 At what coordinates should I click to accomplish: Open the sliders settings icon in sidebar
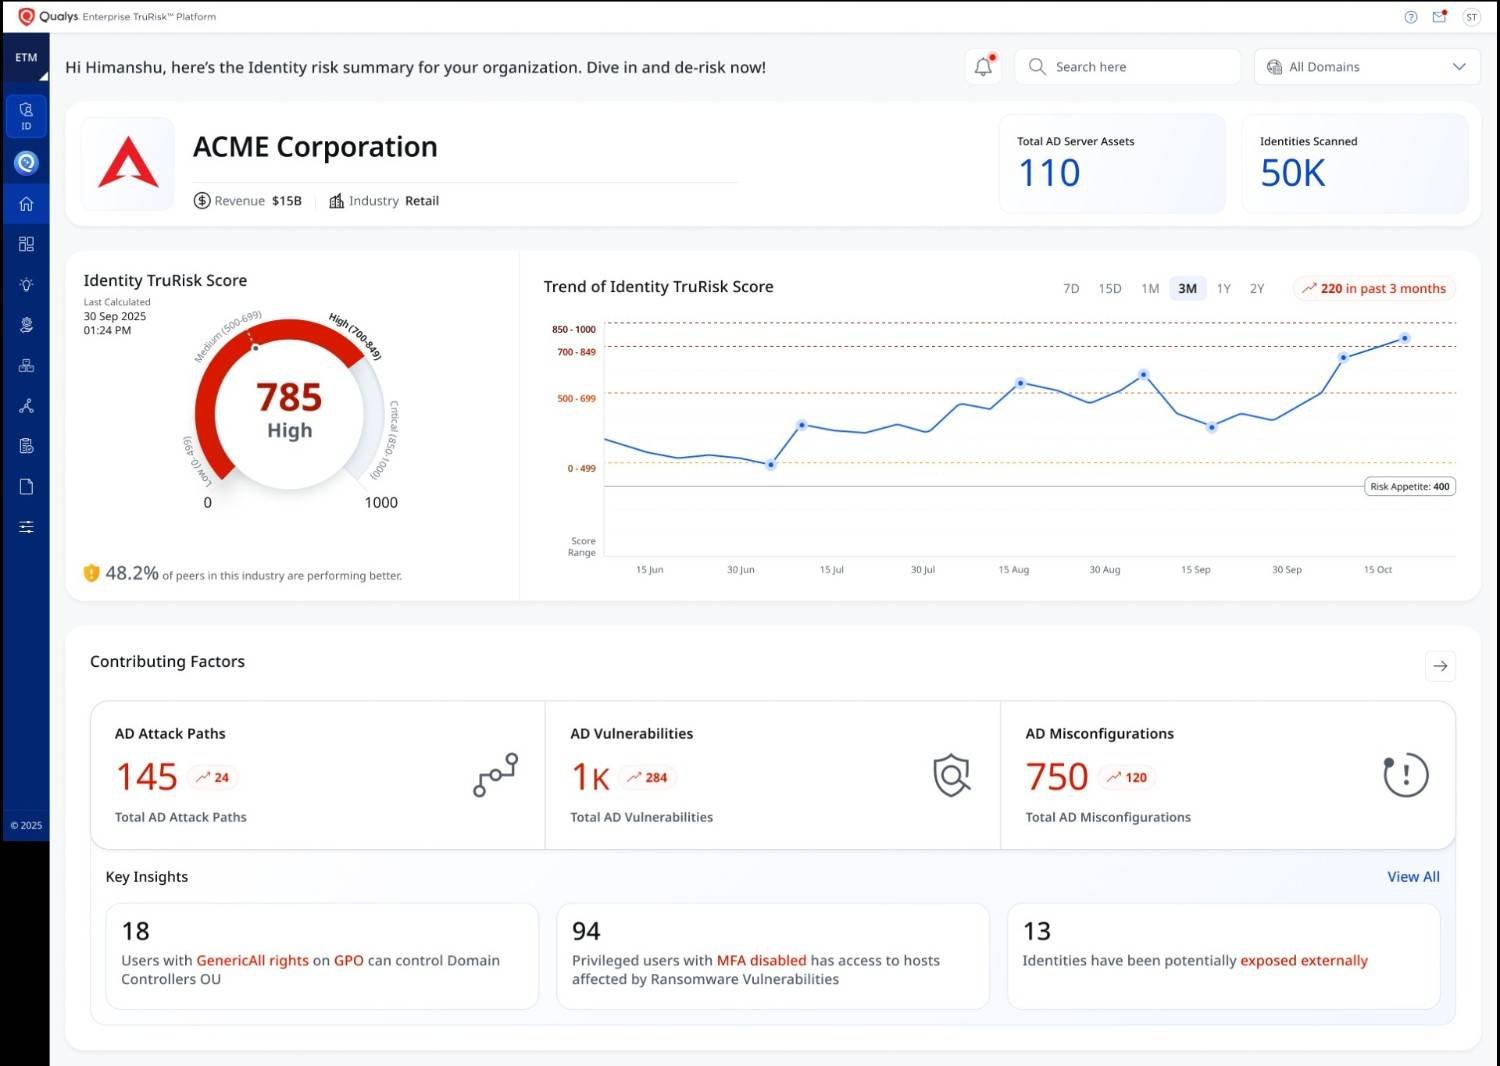click(x=26, y=527)
